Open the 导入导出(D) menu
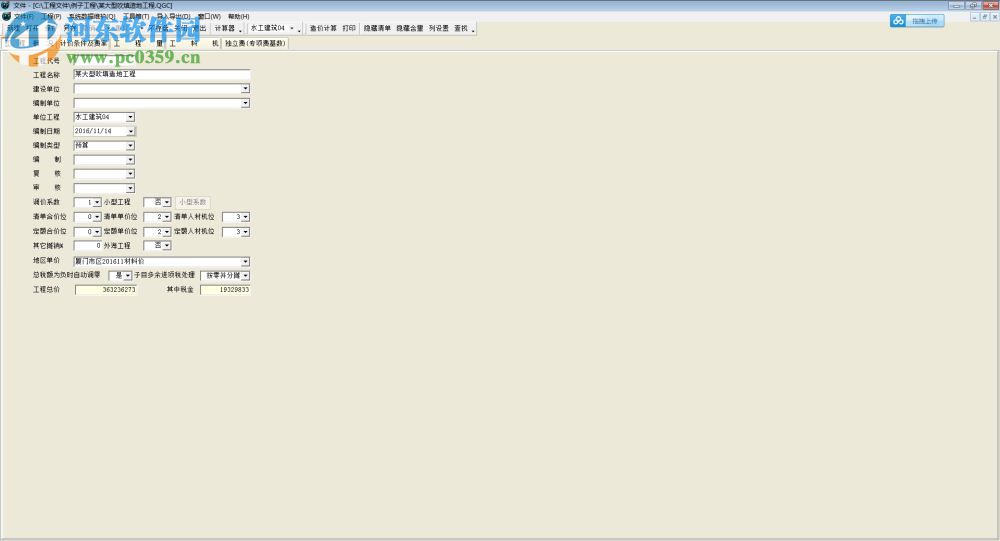This screenshot has width=1000, height=541. click(x=173, y=17)
